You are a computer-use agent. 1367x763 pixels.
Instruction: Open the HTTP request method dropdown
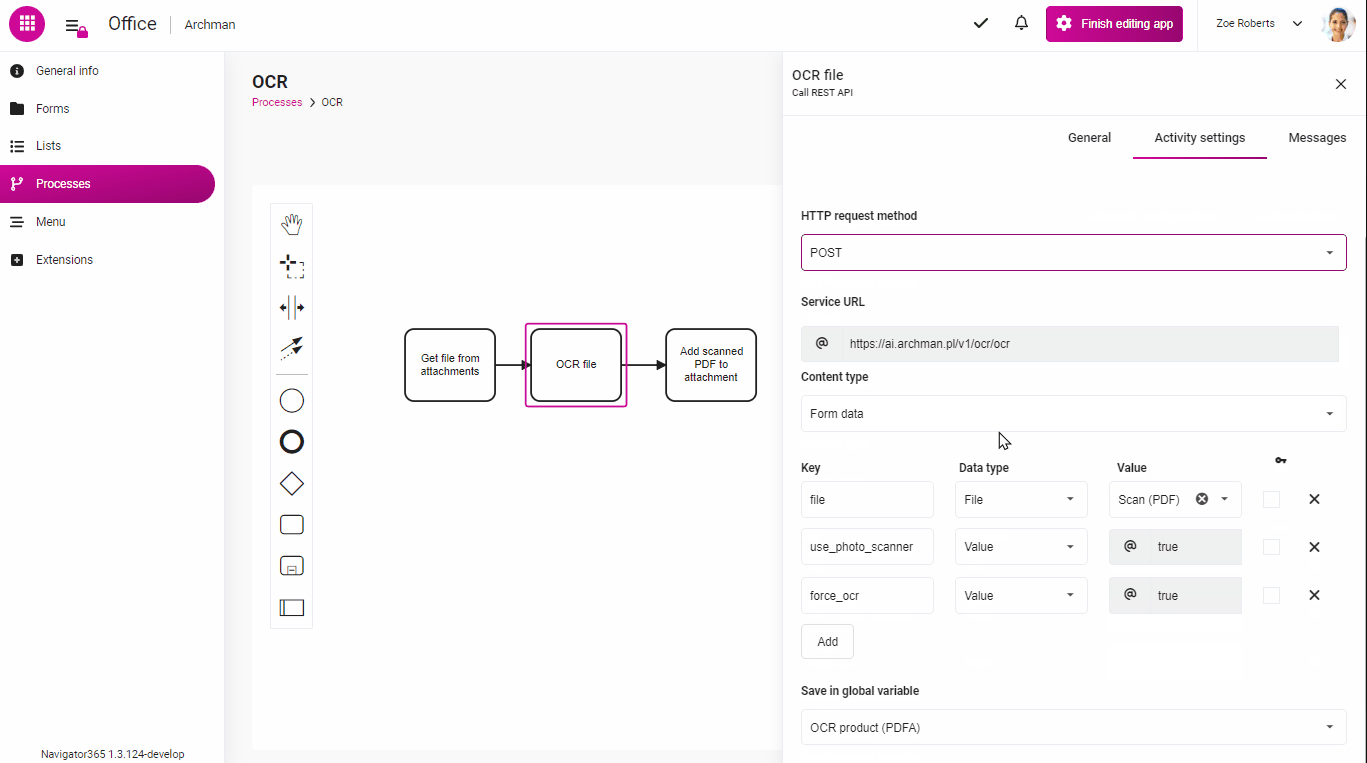1073,253
